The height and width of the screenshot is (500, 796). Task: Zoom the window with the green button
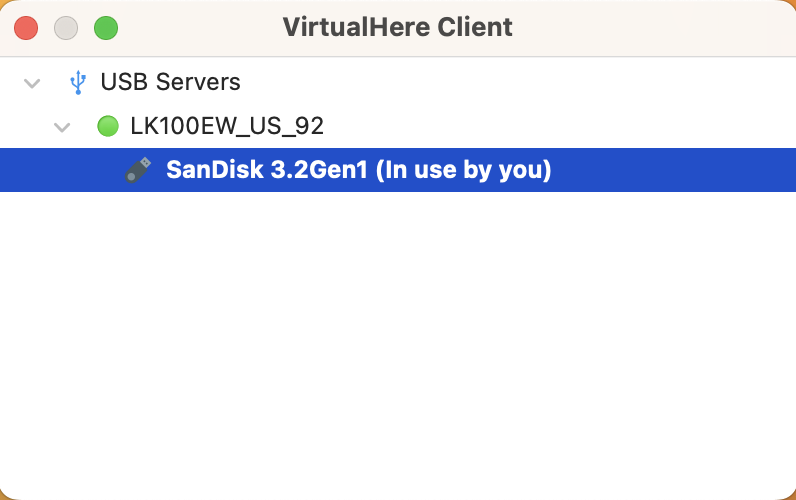[x=106, y=28]
